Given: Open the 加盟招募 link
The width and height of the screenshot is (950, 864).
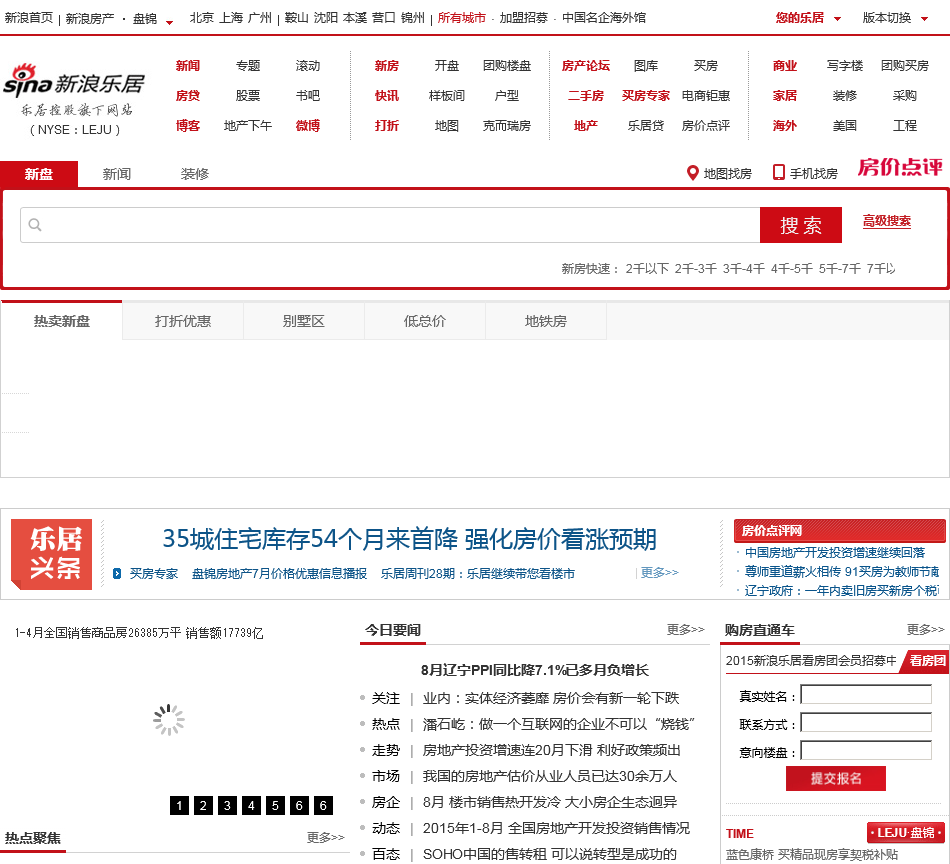Looking at the screenshot, I should (523, 18).
